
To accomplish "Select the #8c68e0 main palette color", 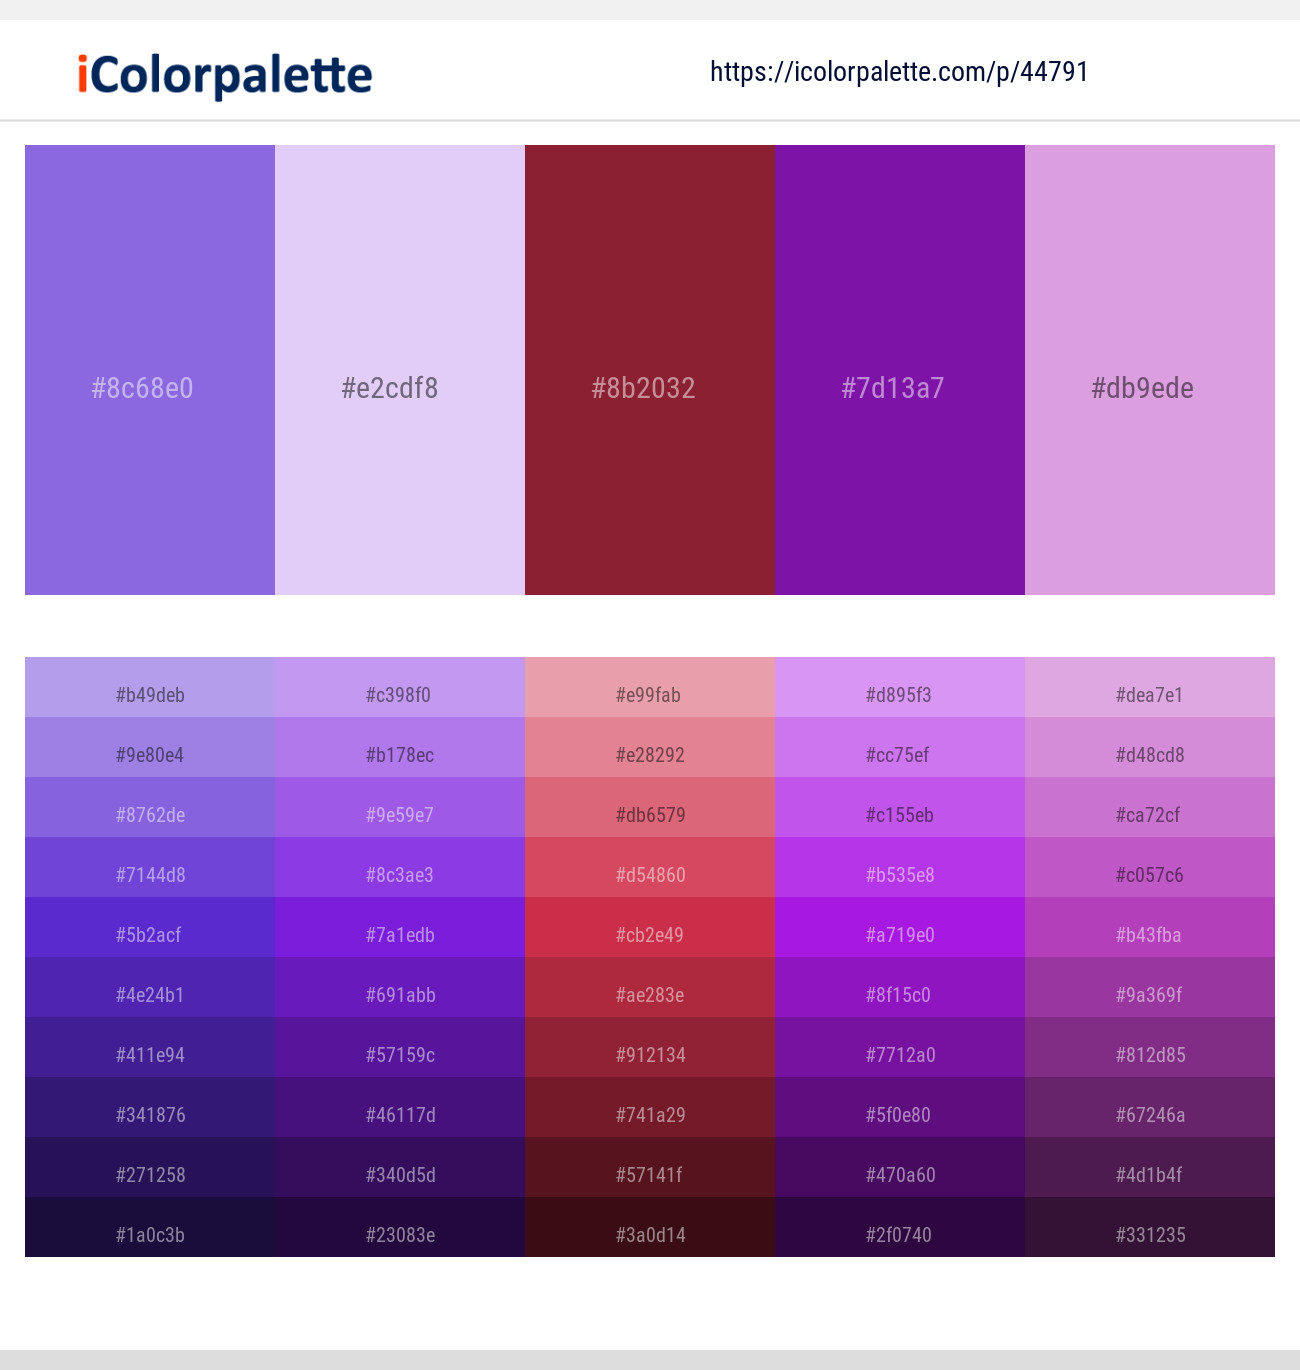I will pos(150,370).
